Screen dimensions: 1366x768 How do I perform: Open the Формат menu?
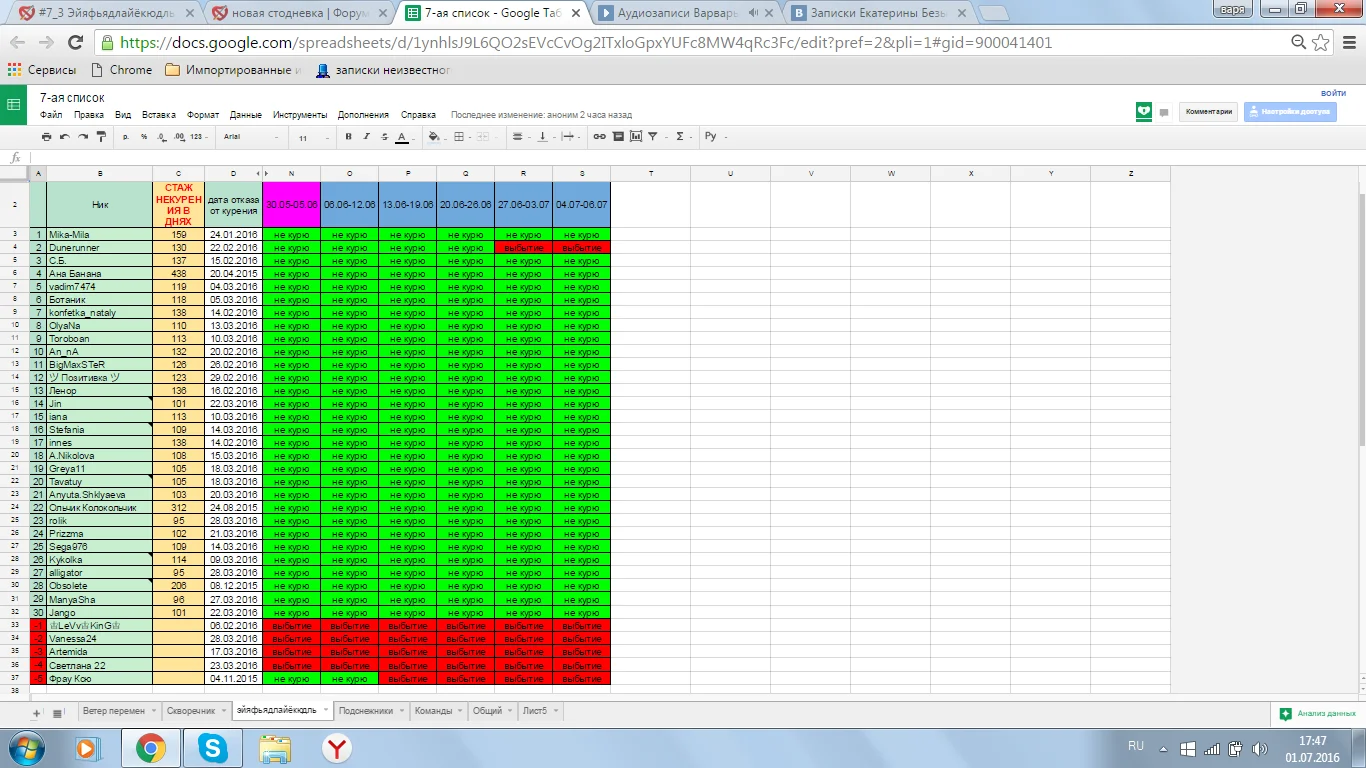[203, 115]
